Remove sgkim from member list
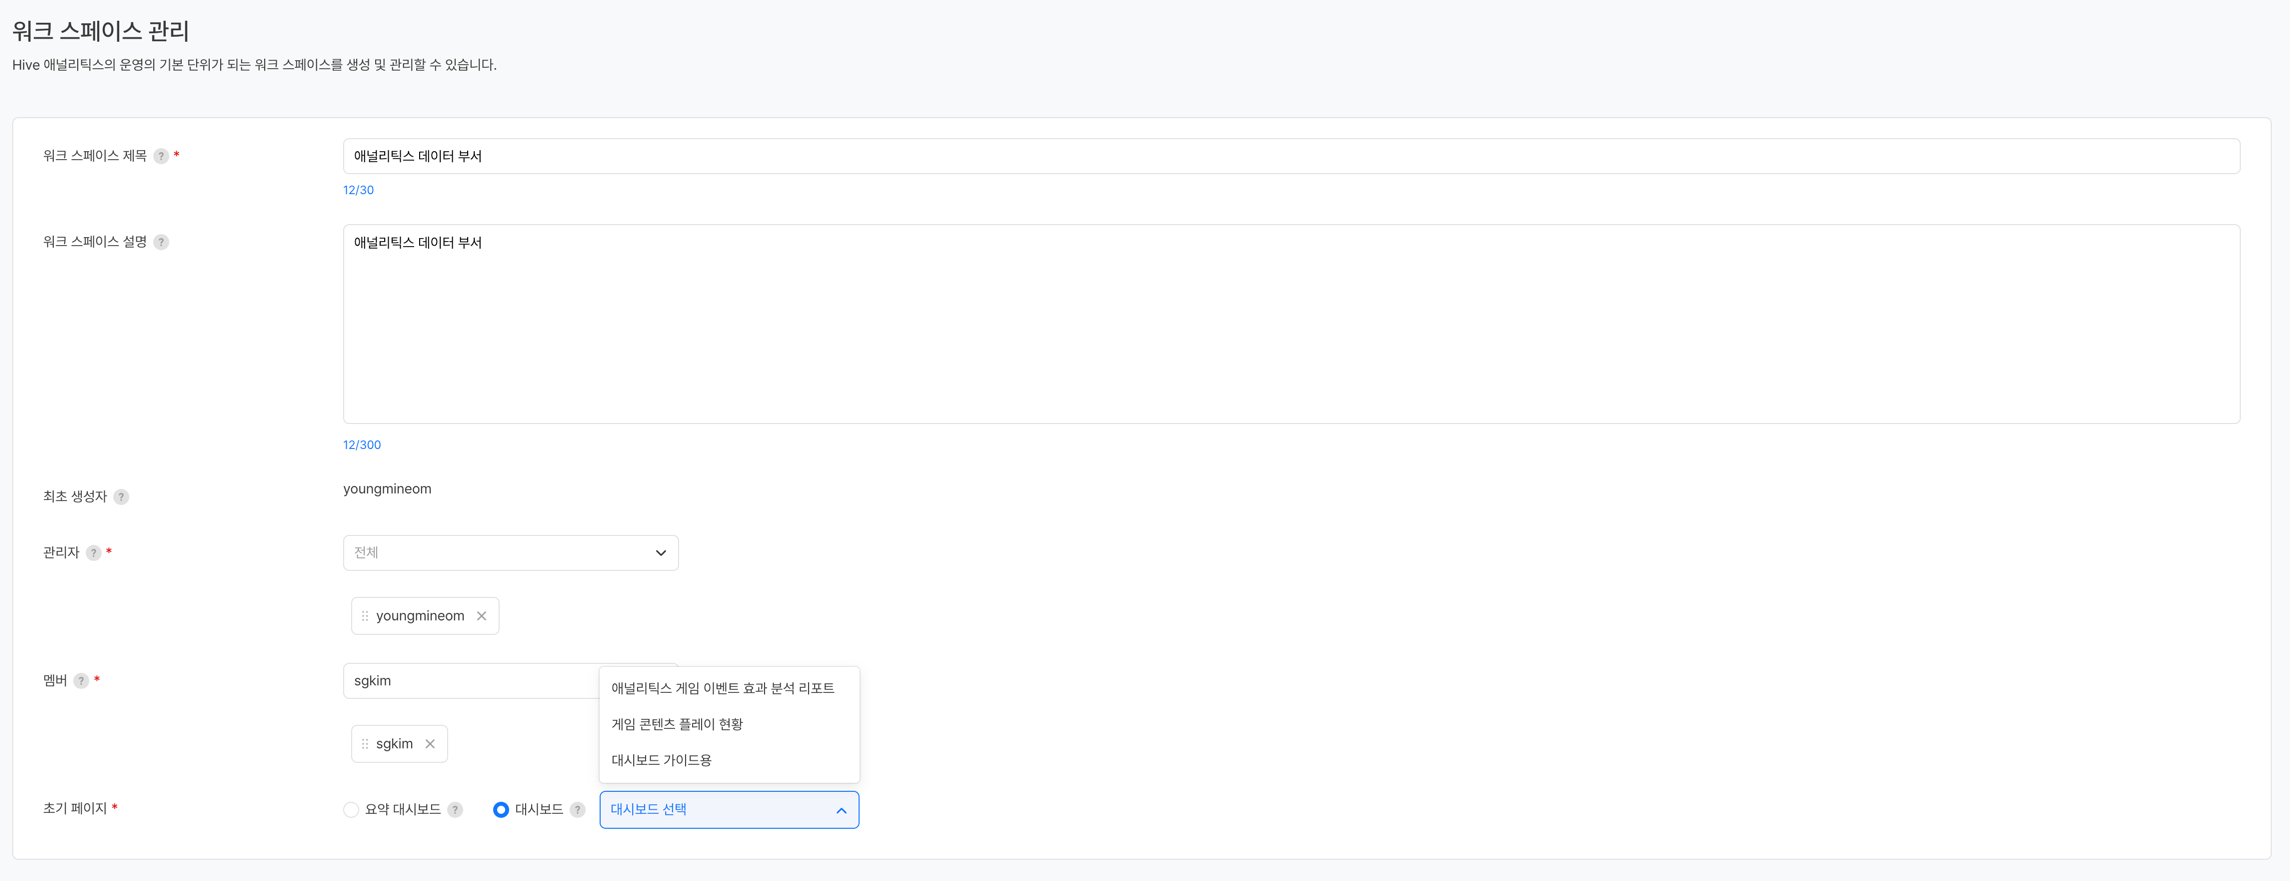2290x881 pixels. pyautogui.click(x=430, y=744)
